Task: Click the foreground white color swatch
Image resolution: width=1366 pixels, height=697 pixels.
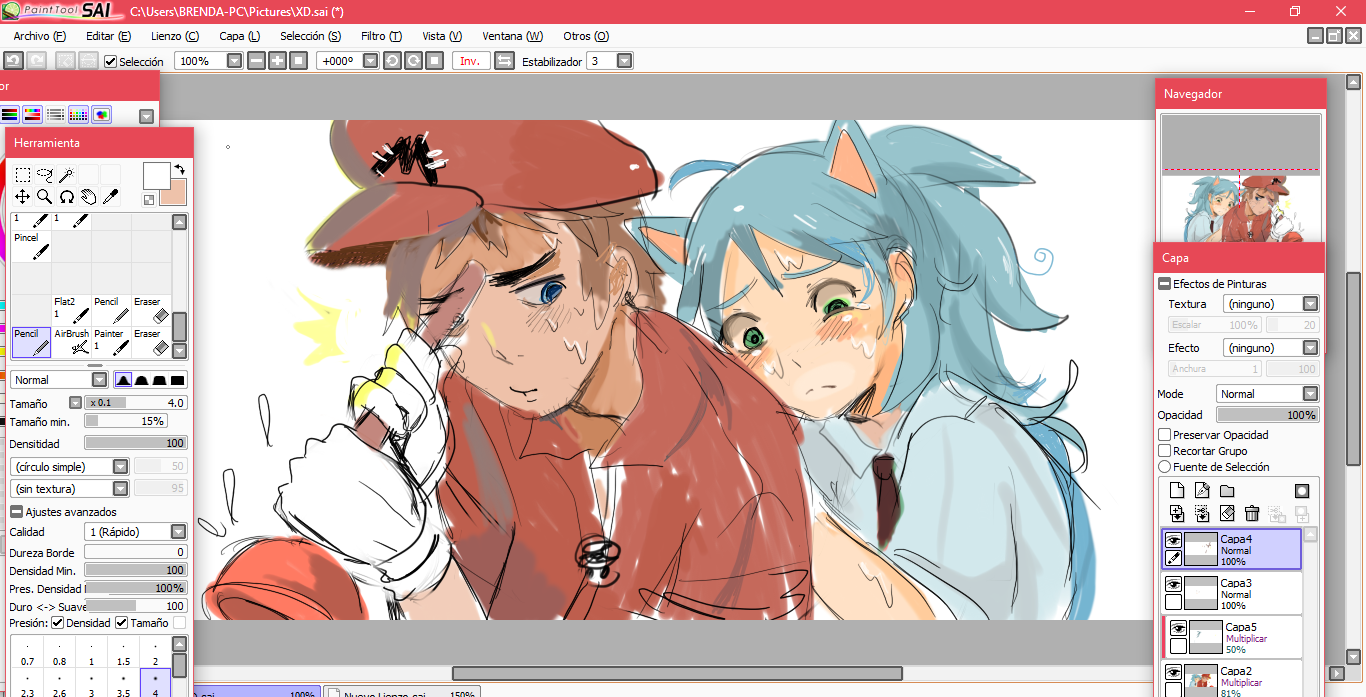Action: coord(156,176)
